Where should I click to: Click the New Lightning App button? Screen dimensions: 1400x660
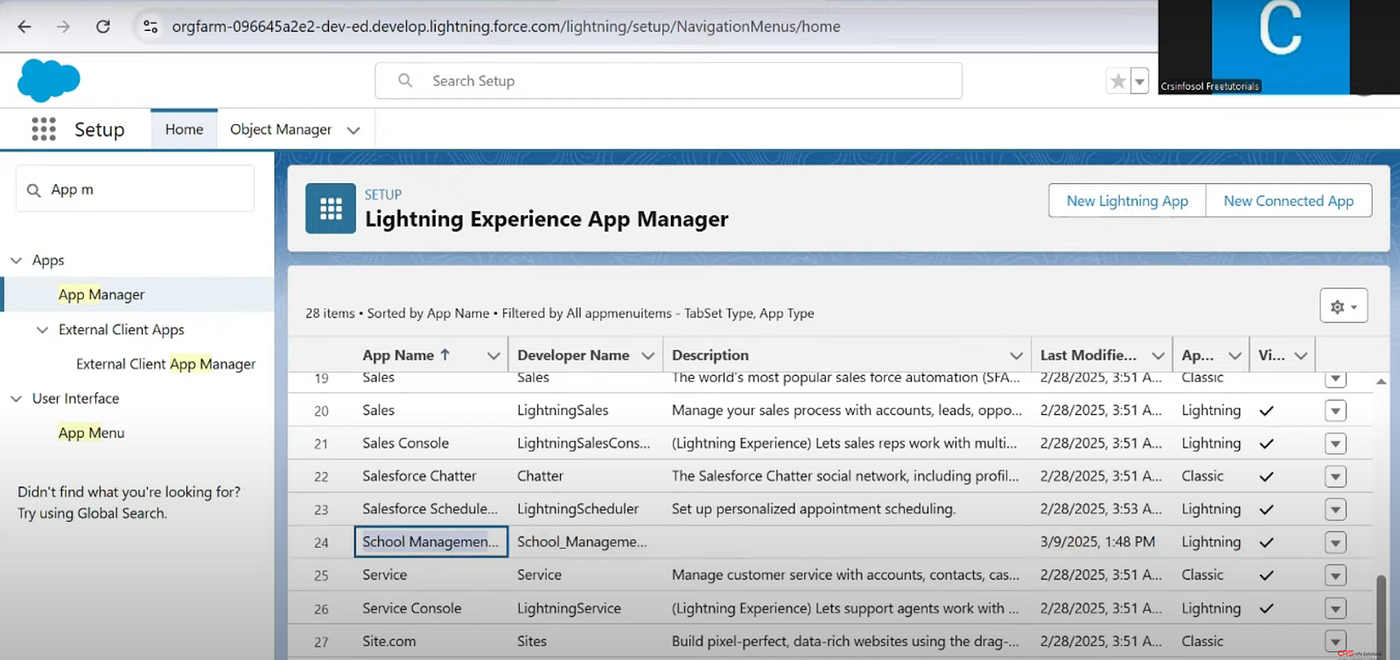[1127, 201]
